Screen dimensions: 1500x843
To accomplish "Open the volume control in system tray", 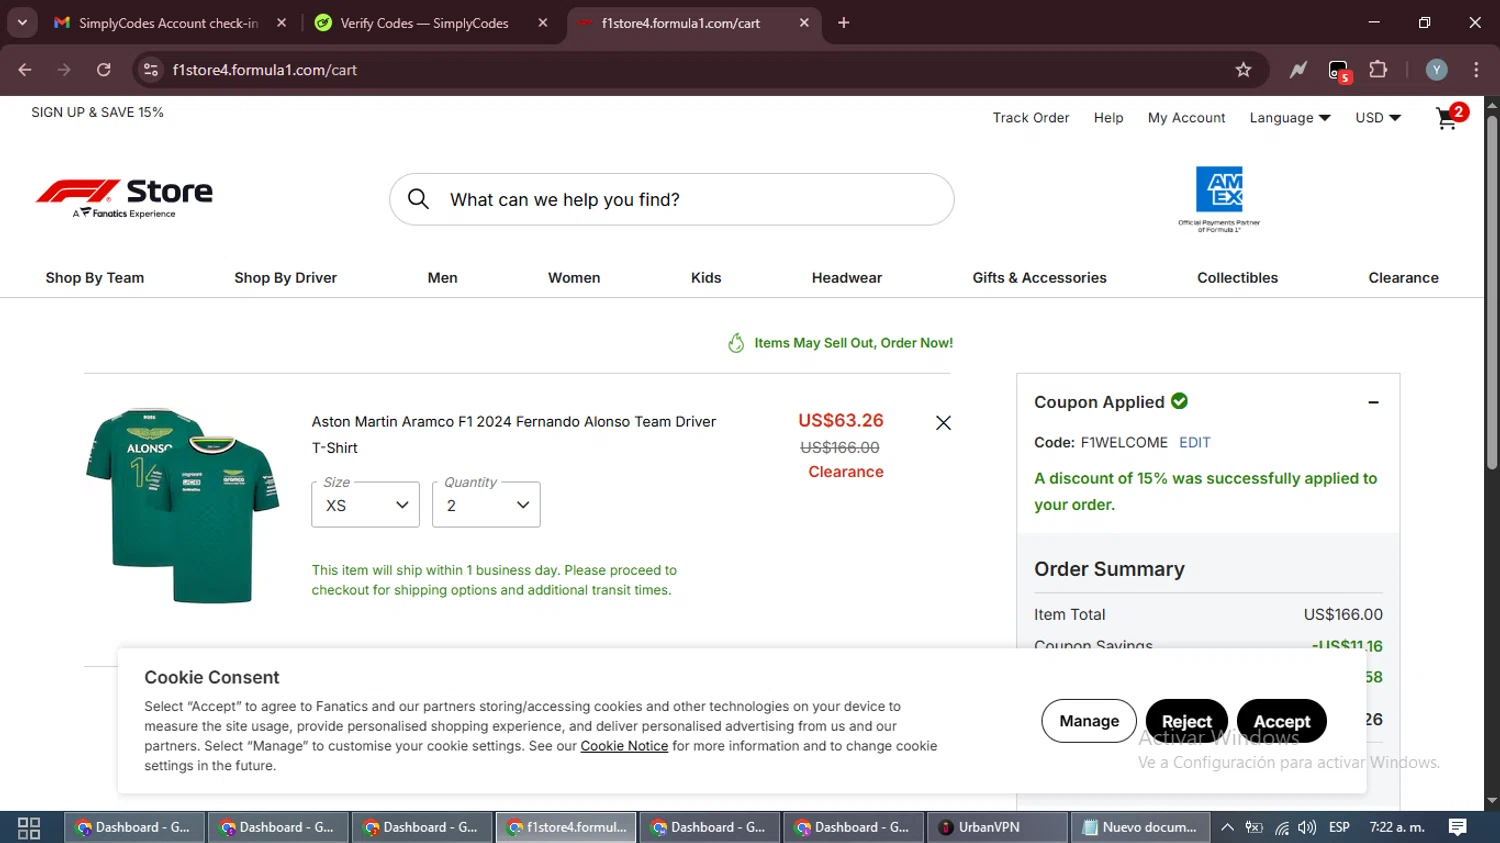I will coord(1307,827).
